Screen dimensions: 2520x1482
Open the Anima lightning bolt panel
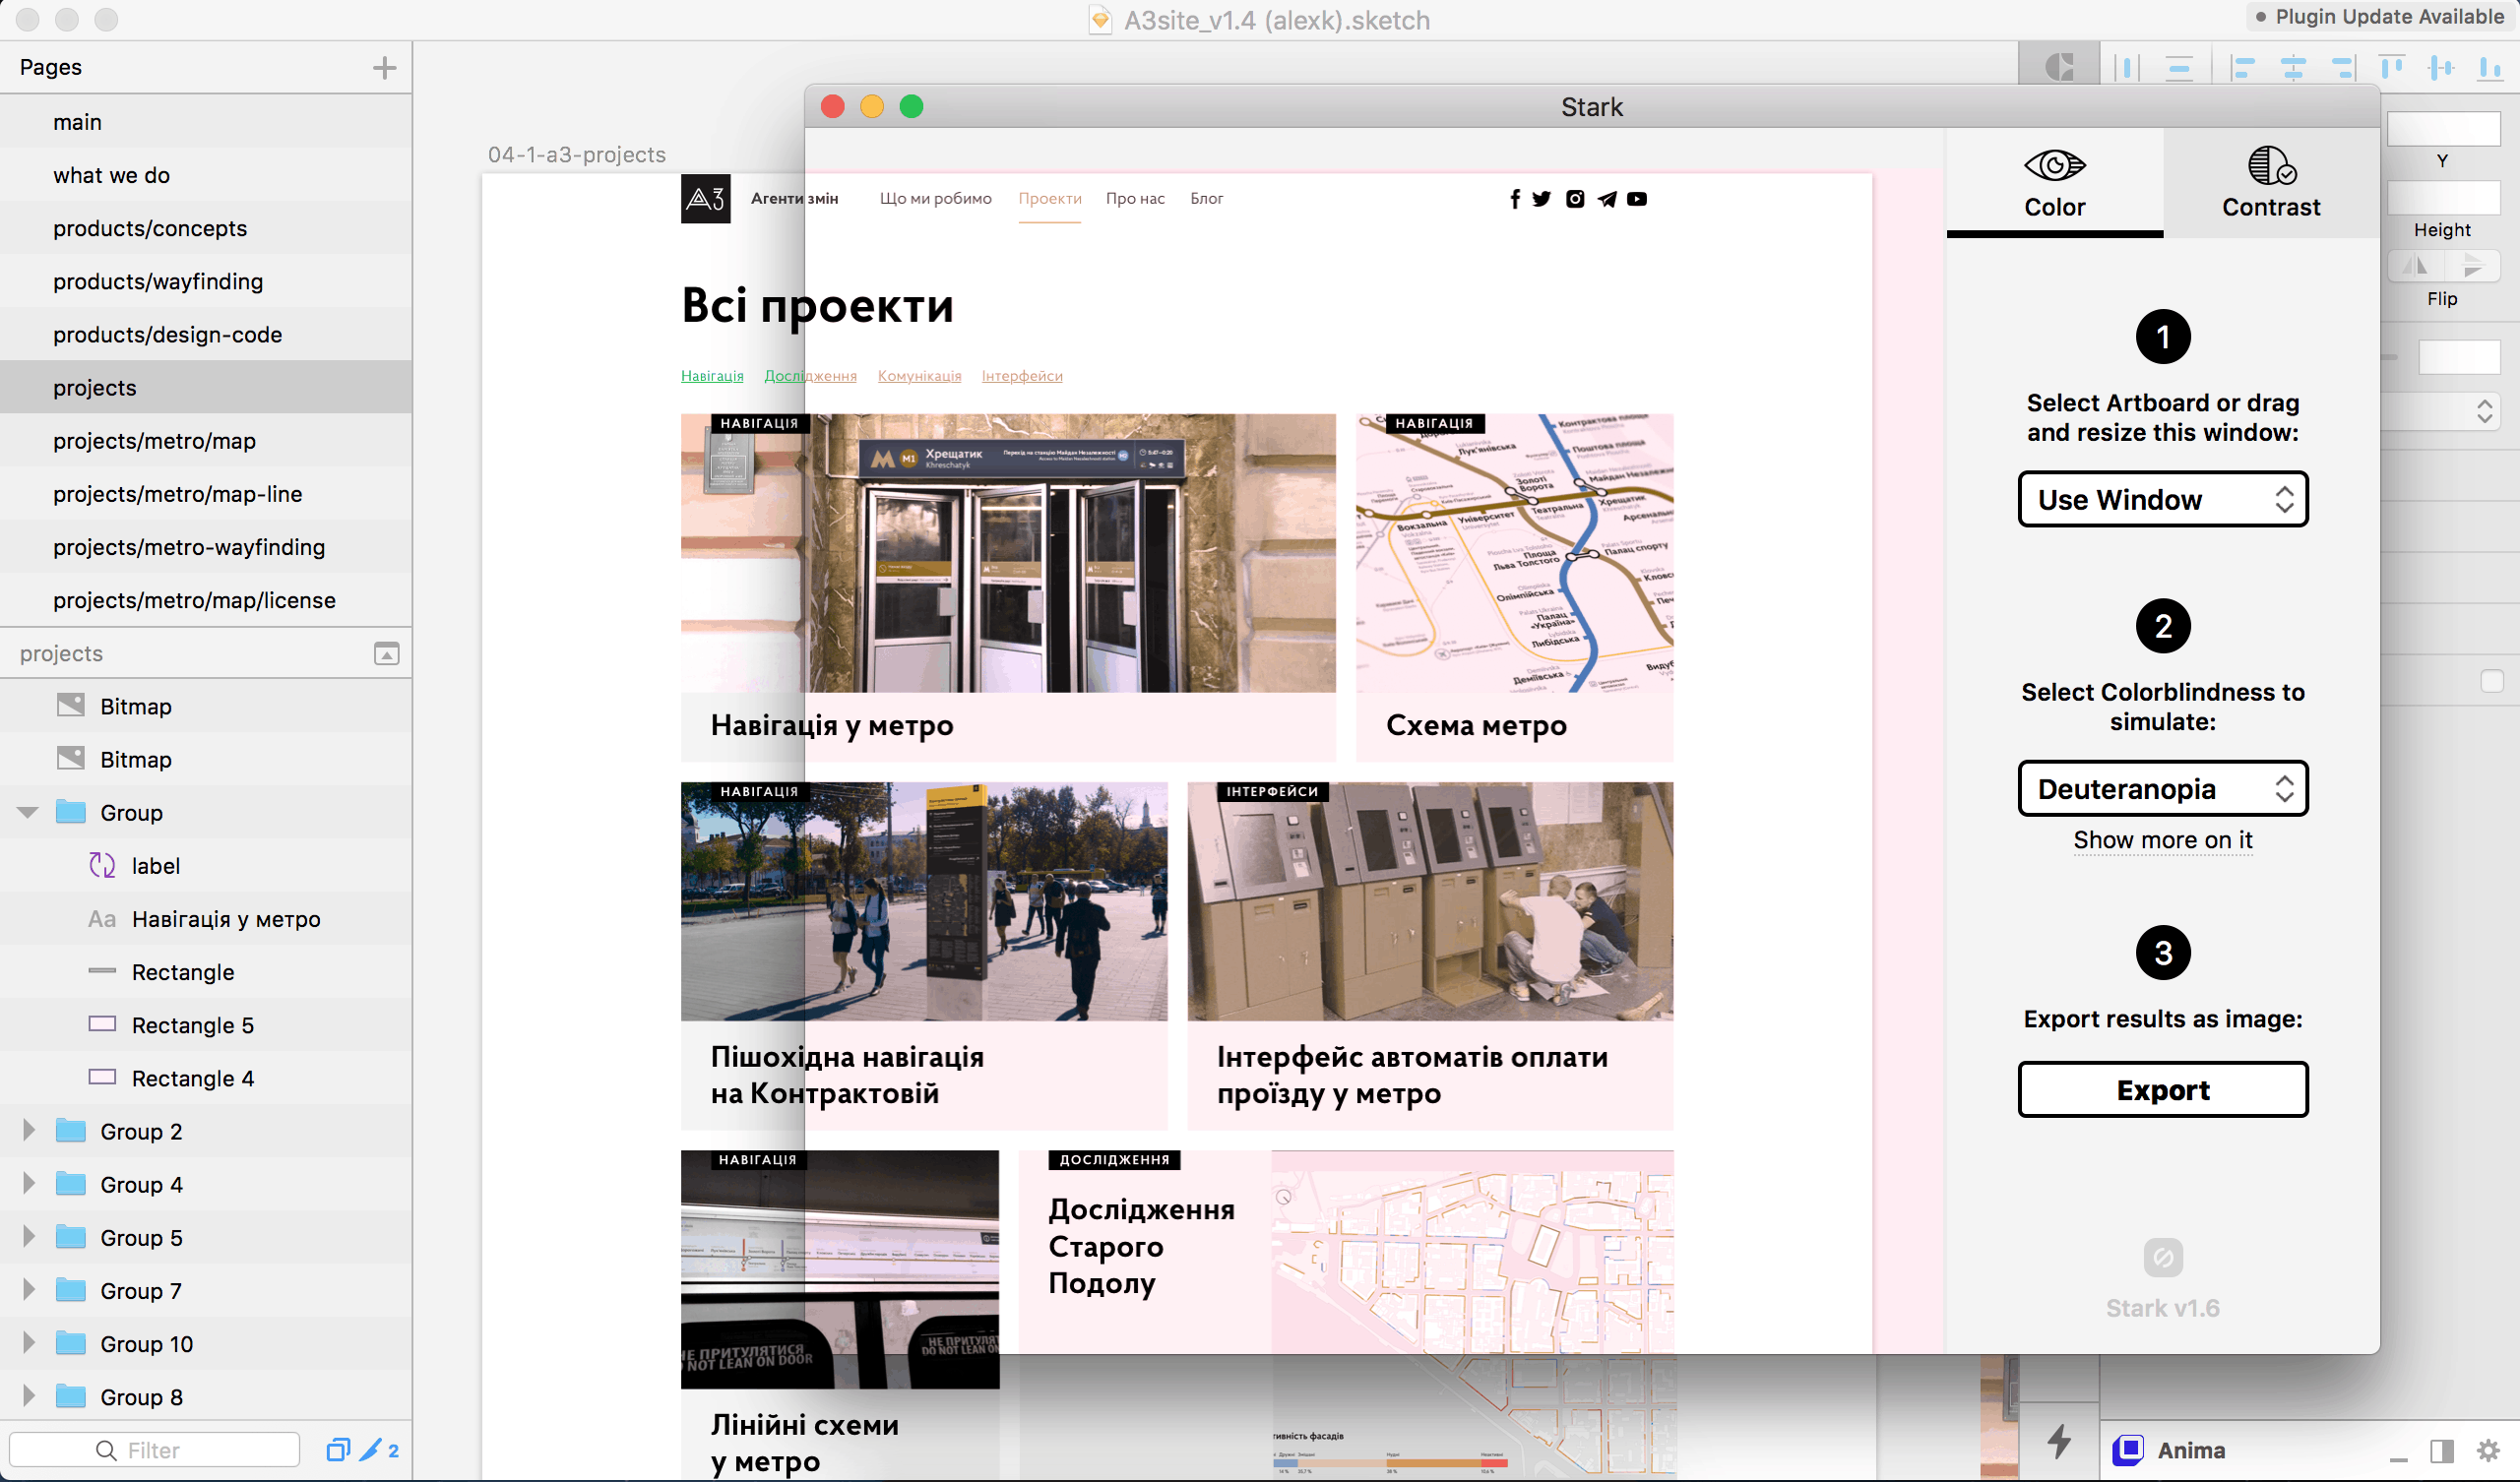pyautogui.click(x=2058, y=1441)
